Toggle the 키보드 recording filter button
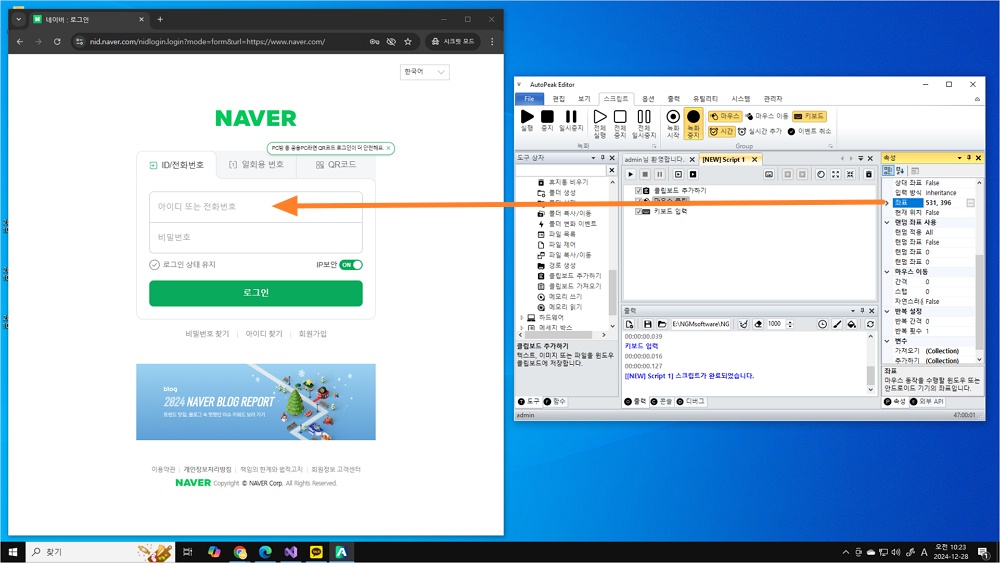The height and width of the screenshot is (563, 1000). click(x=809, y=116)
